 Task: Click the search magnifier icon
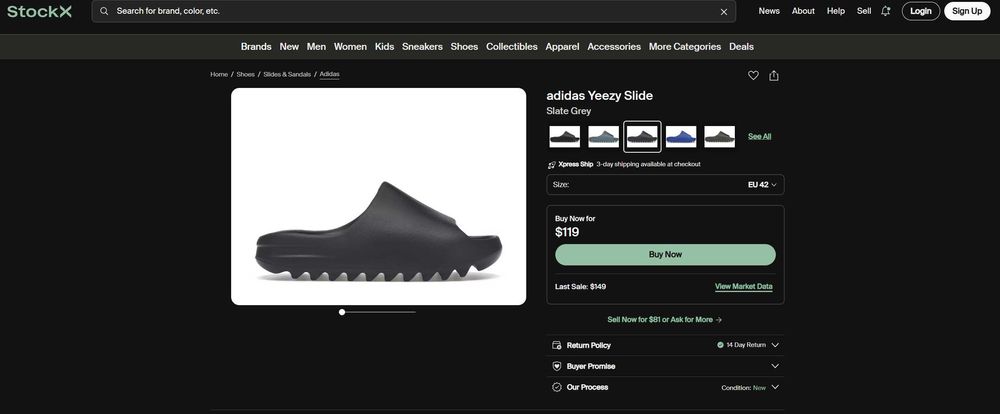104,11
